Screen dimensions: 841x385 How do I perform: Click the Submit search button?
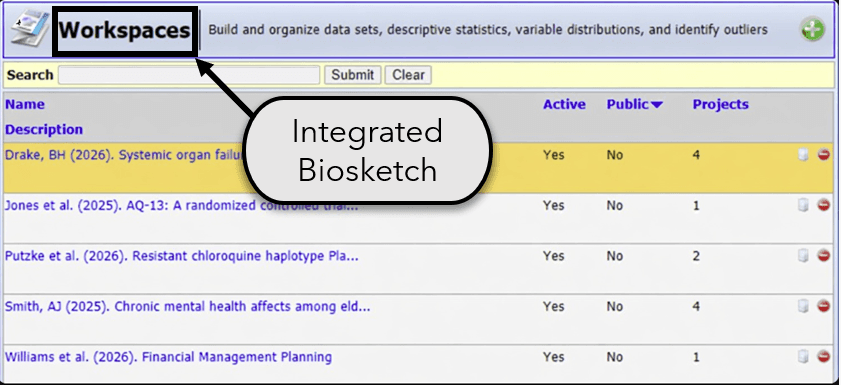tap(352, 75)
